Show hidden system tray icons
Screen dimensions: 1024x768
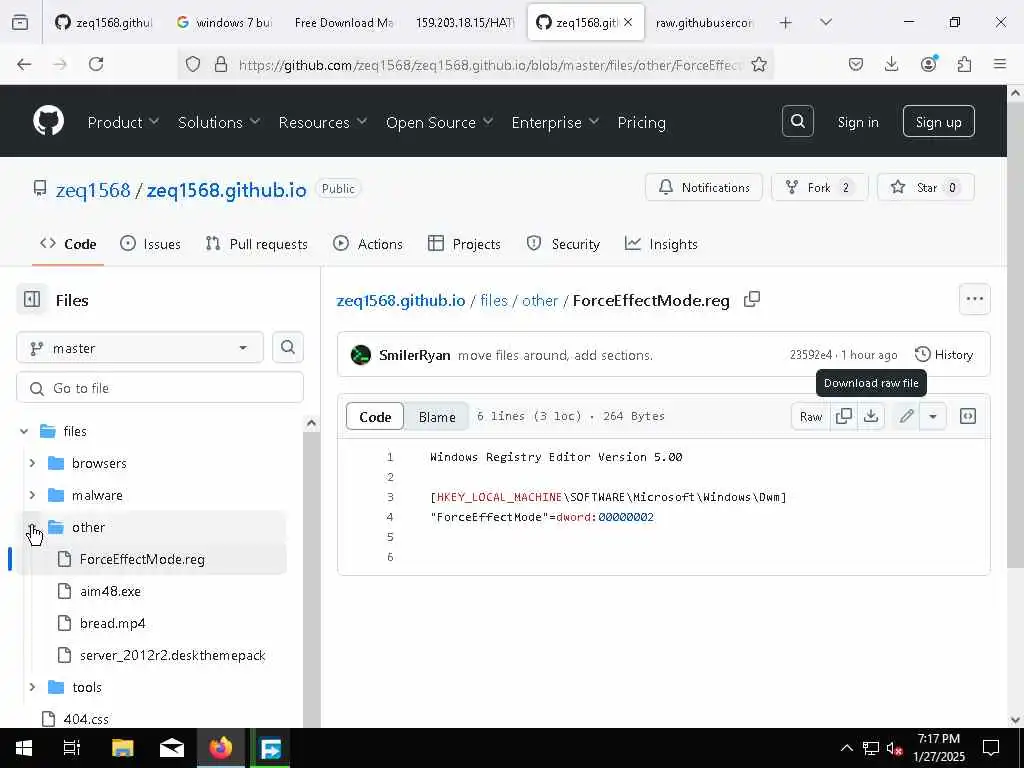click(846, 748)
